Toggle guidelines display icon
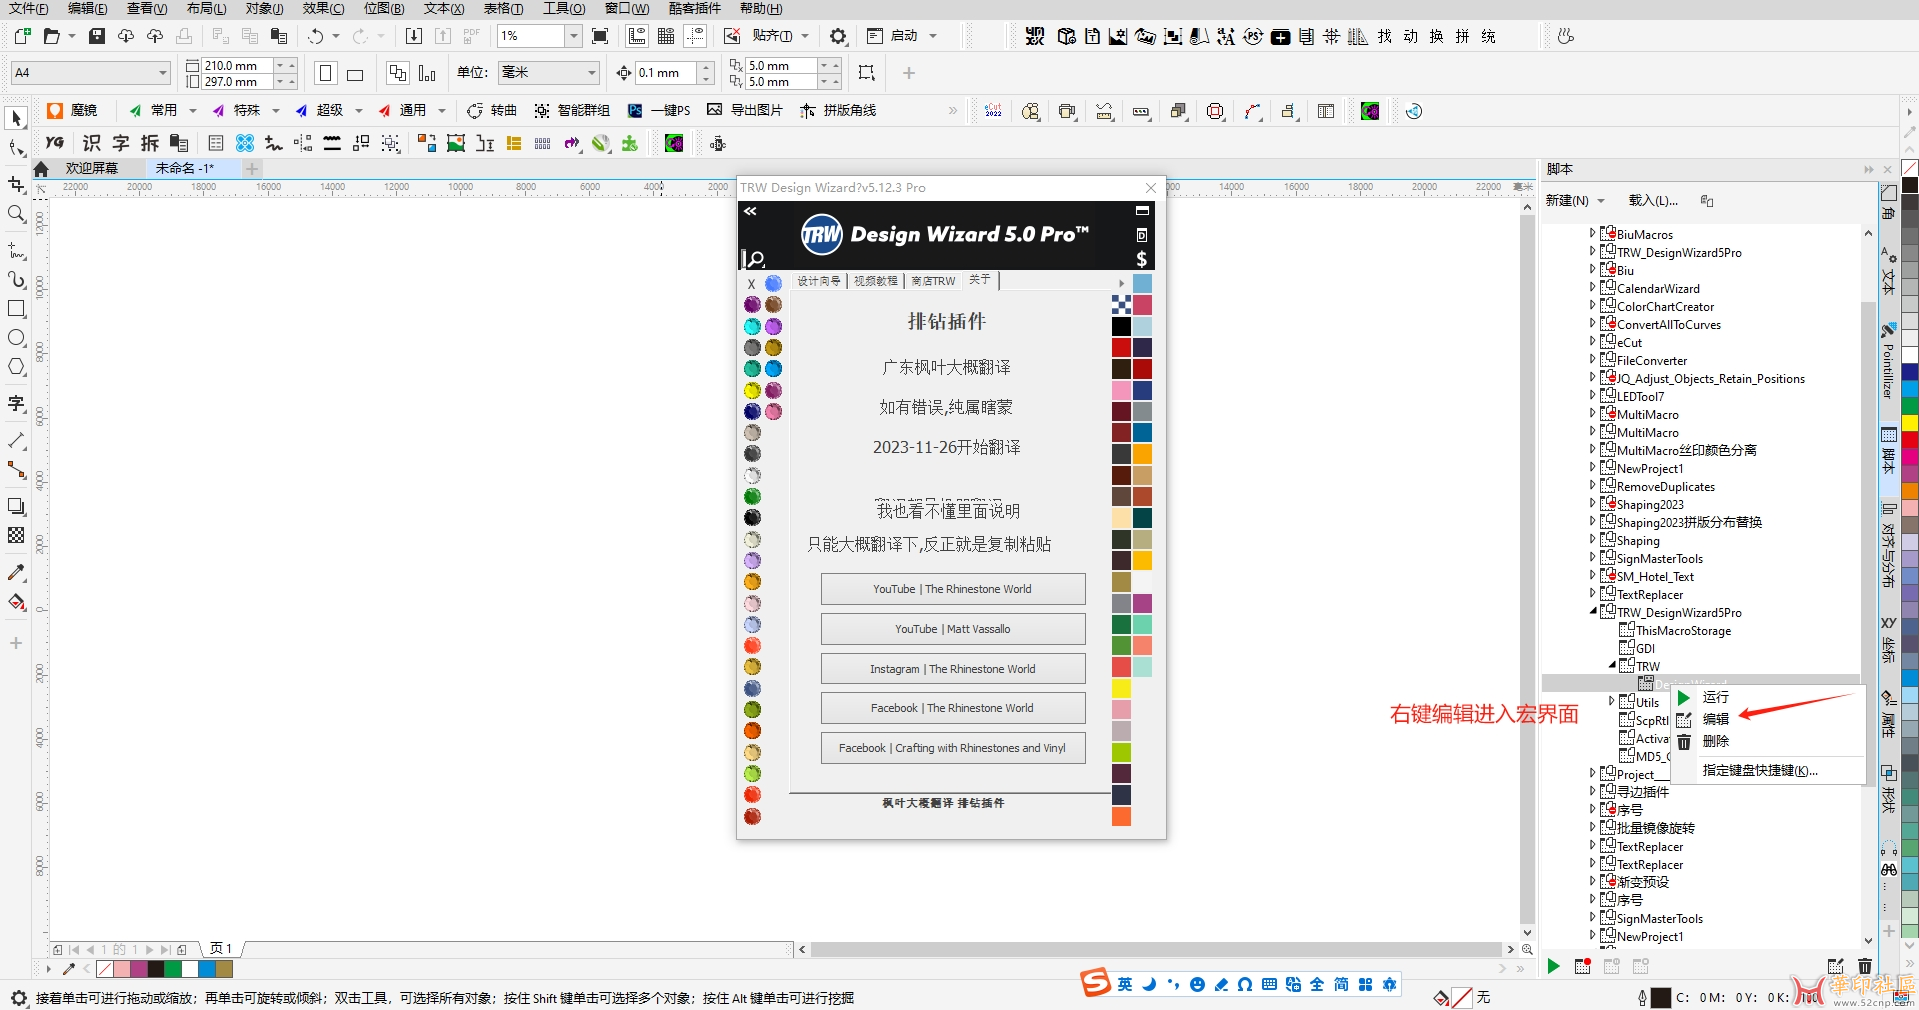 tap(695, 36)
